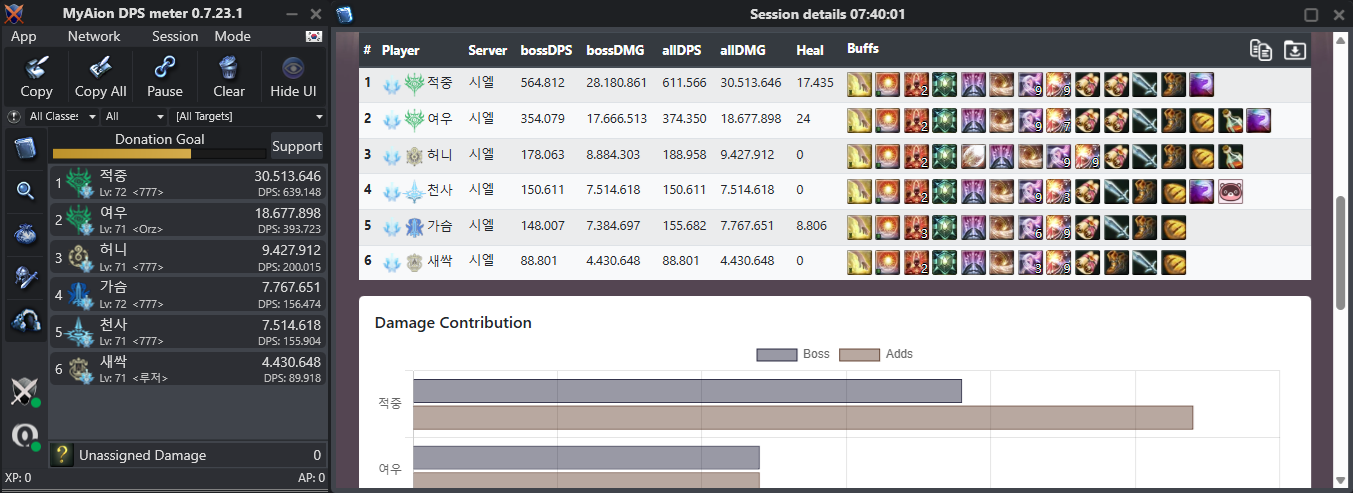Toggle Hide UI eye button
The width and height of the screenshot is (1353, 493).
[x=293, y=76]
